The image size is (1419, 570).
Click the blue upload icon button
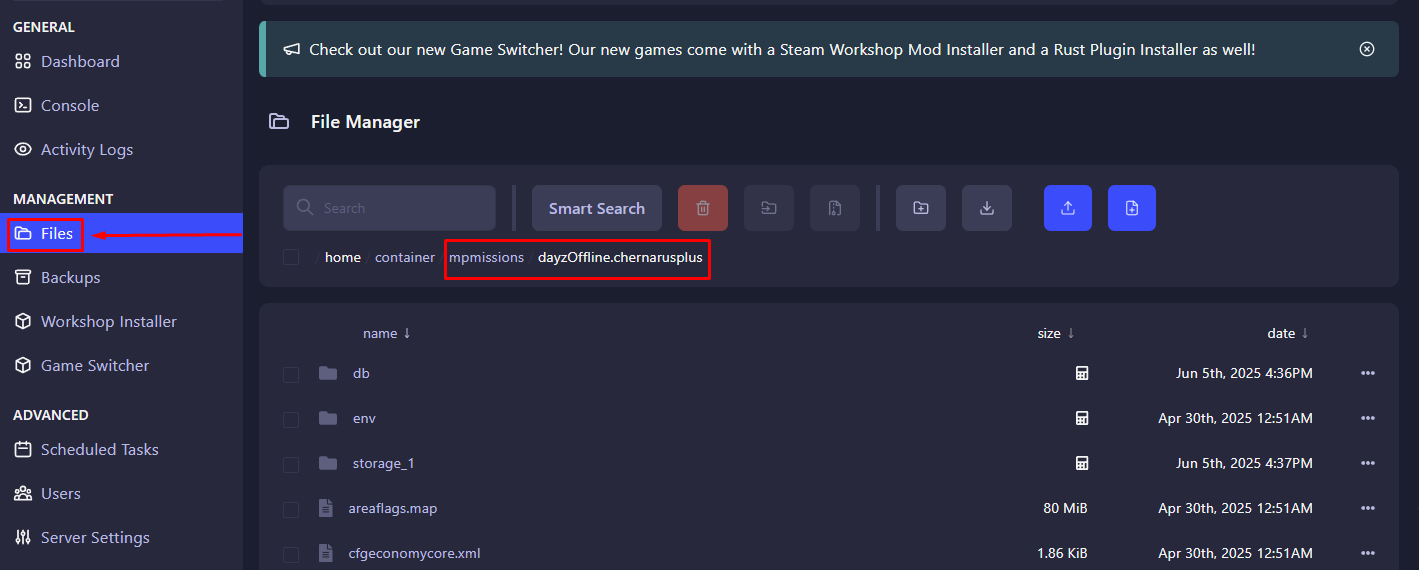(x=1068, y=208)
